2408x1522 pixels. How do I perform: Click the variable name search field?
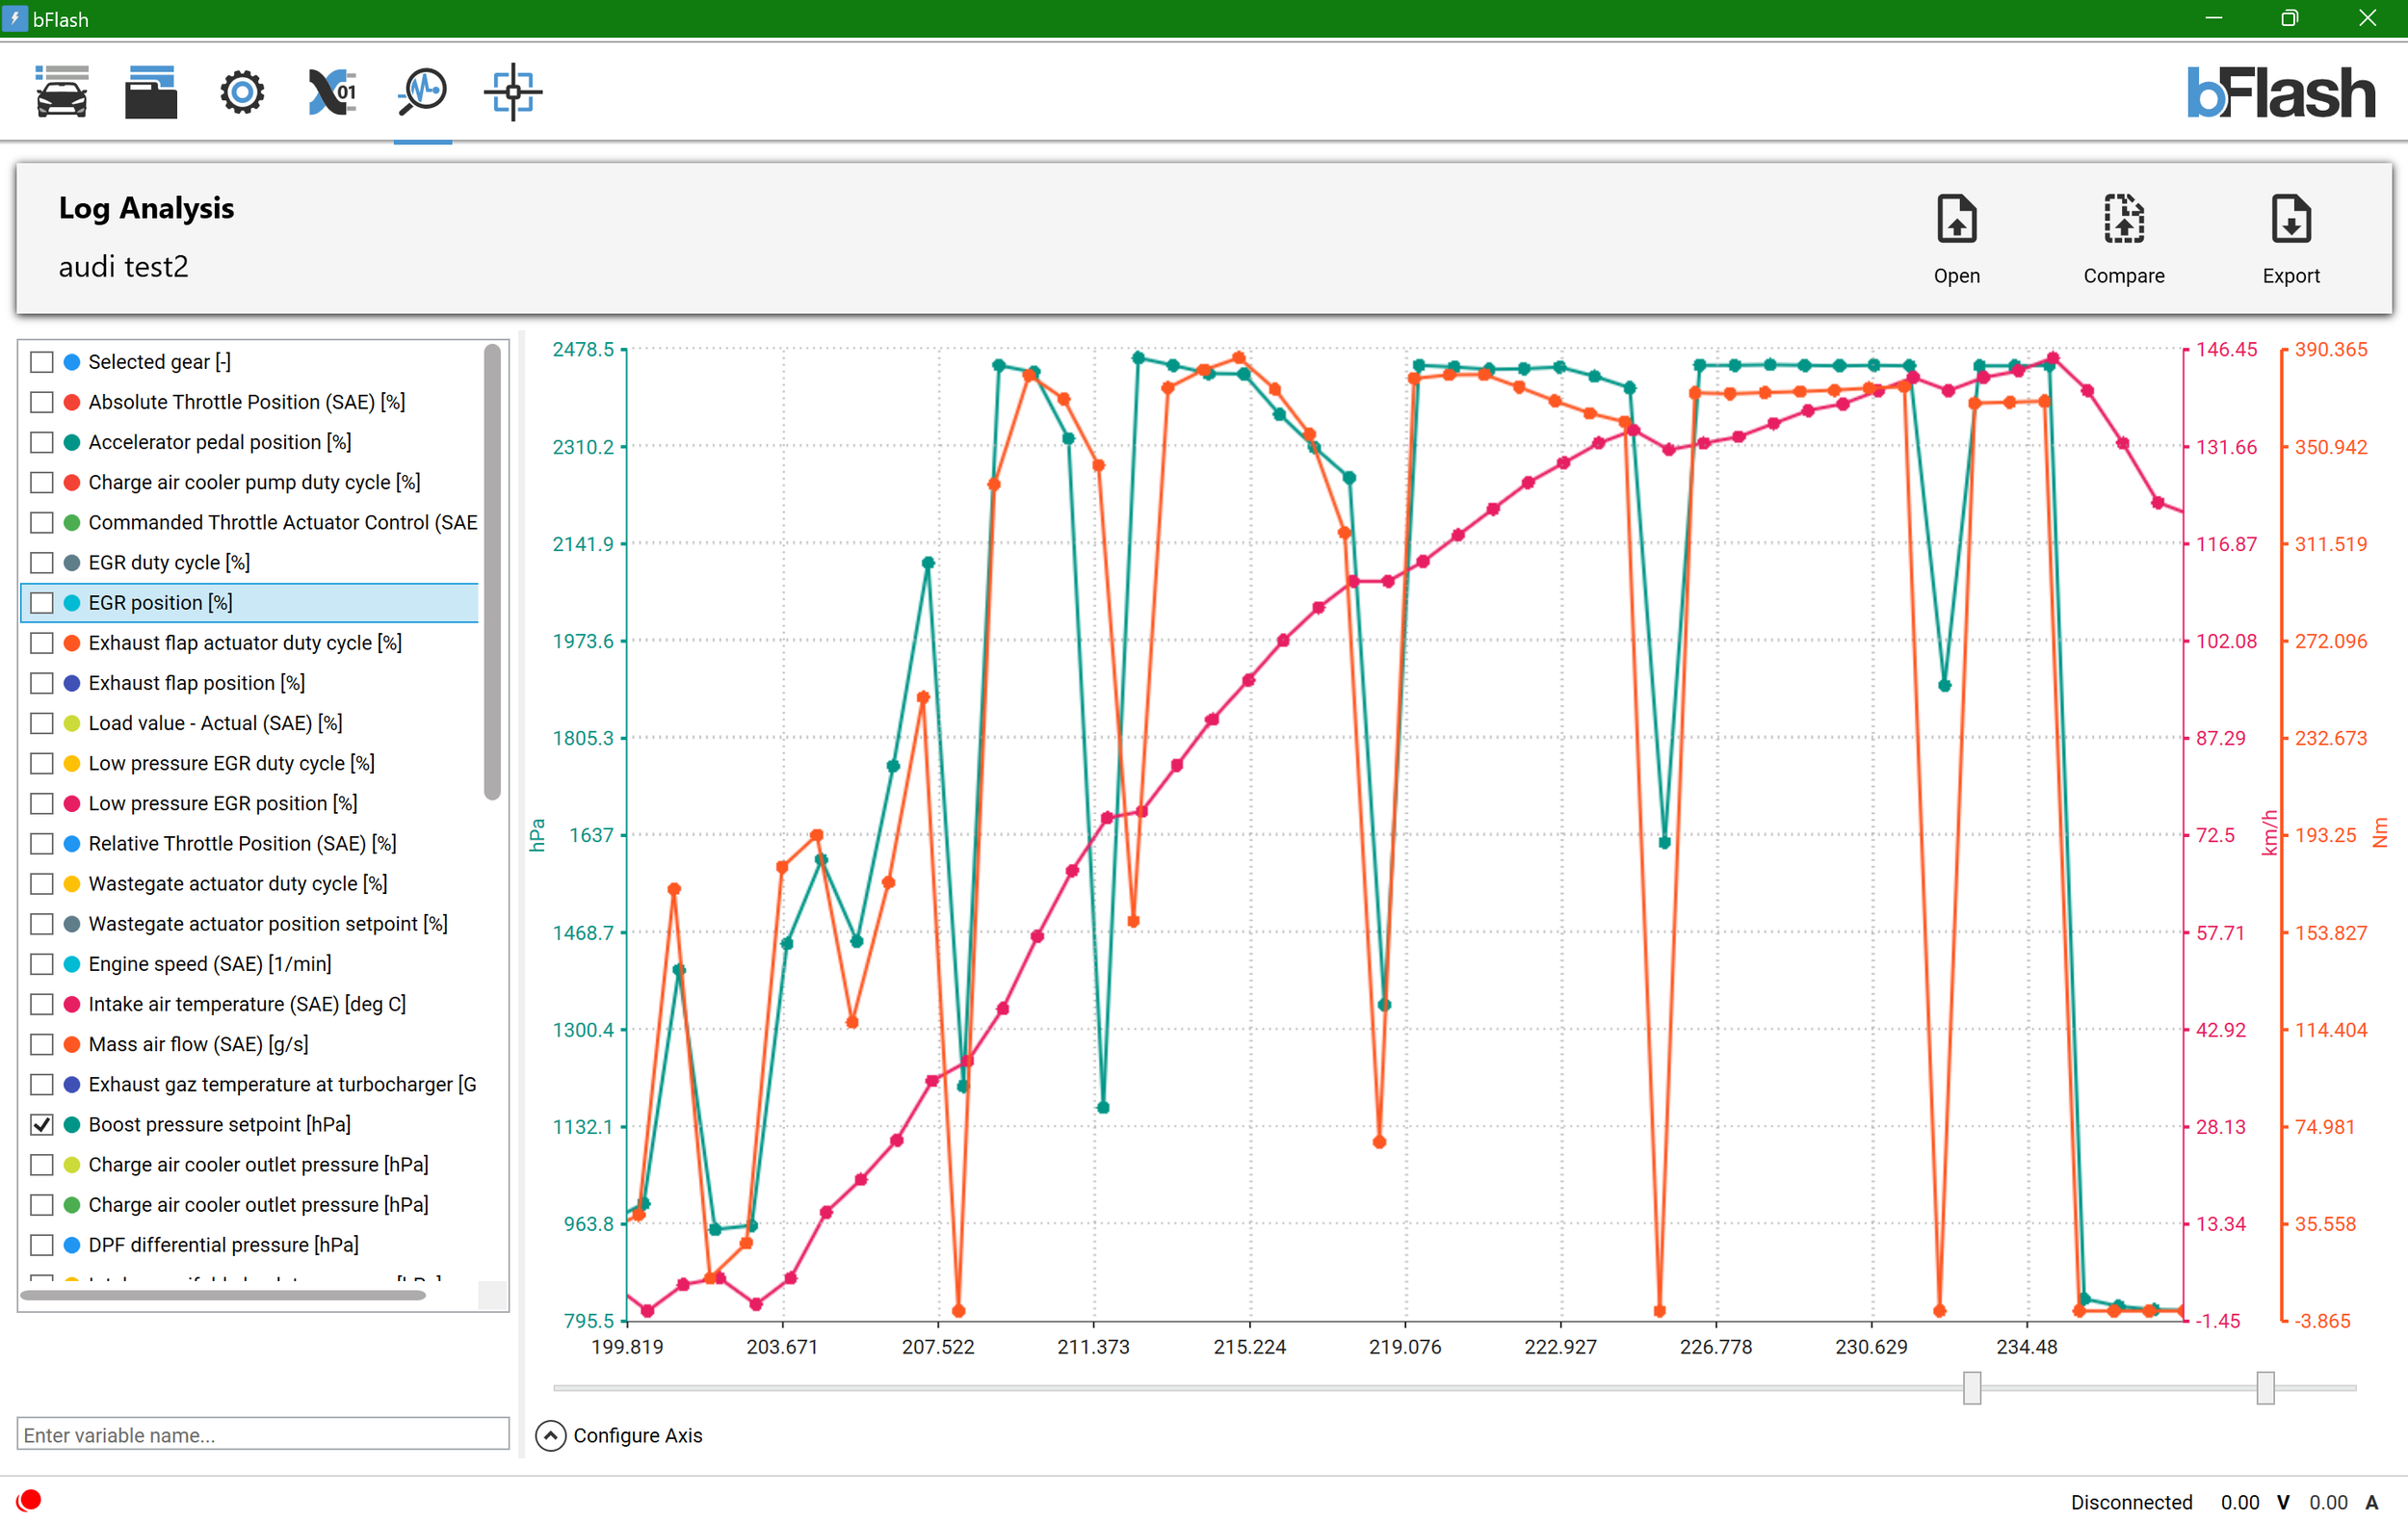click(263, 1434)
